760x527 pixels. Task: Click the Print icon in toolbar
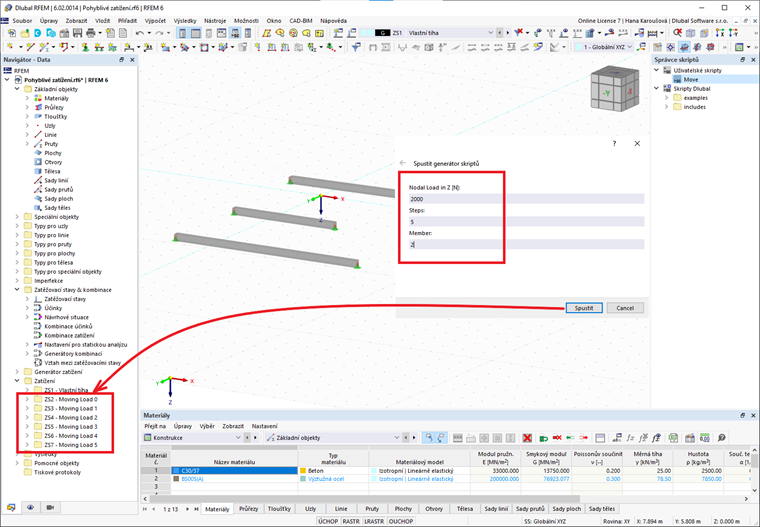(x=90, y=33)
